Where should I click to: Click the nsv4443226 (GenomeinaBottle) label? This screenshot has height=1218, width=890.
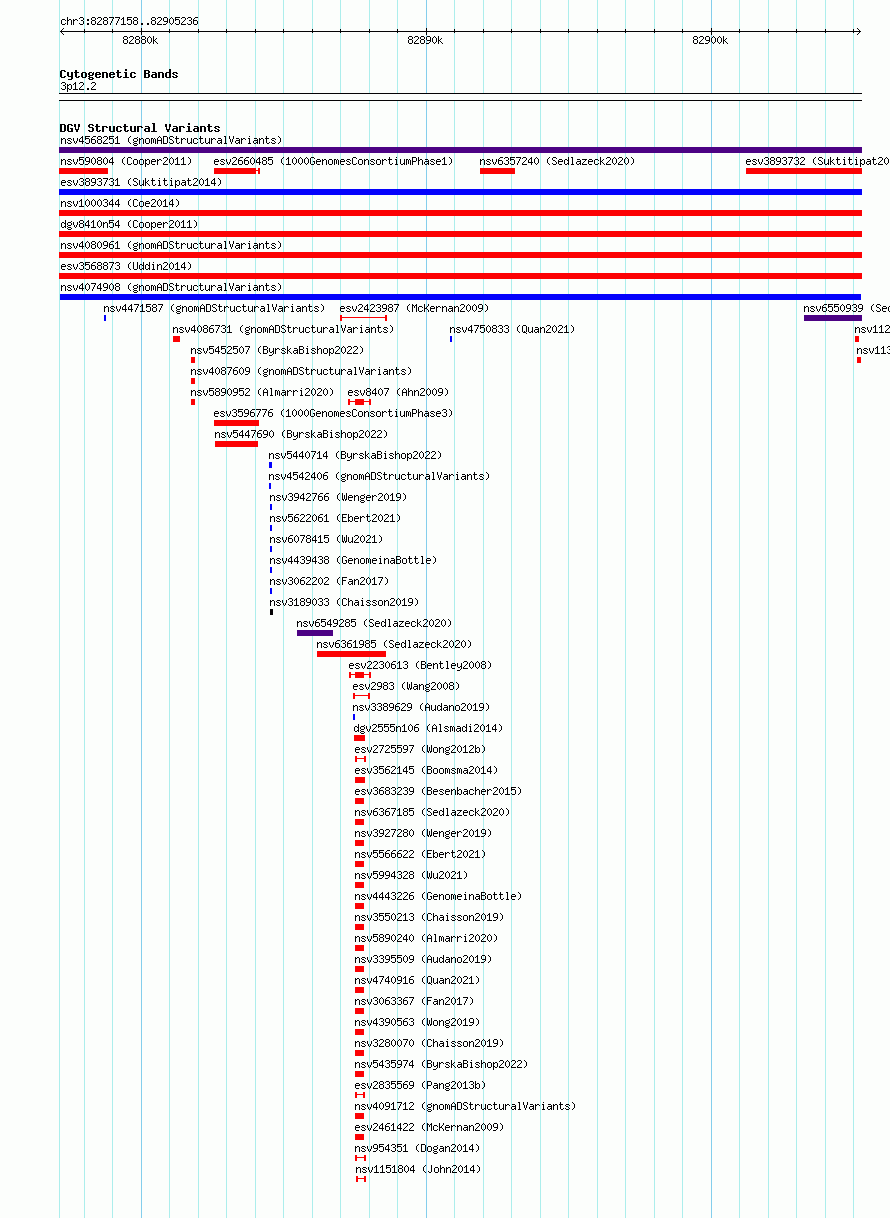pos(438,896)
